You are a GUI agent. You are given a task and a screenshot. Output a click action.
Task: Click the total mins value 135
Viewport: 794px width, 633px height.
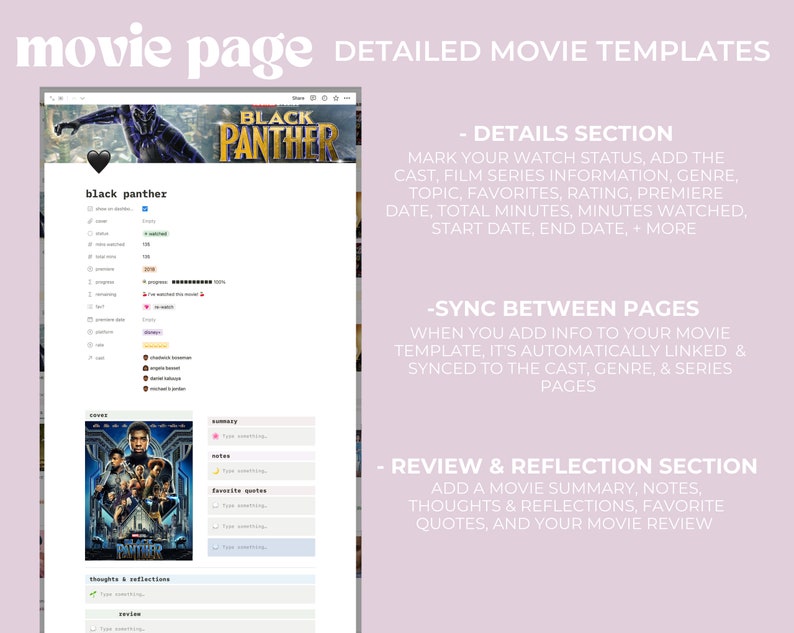click(146, 257)
